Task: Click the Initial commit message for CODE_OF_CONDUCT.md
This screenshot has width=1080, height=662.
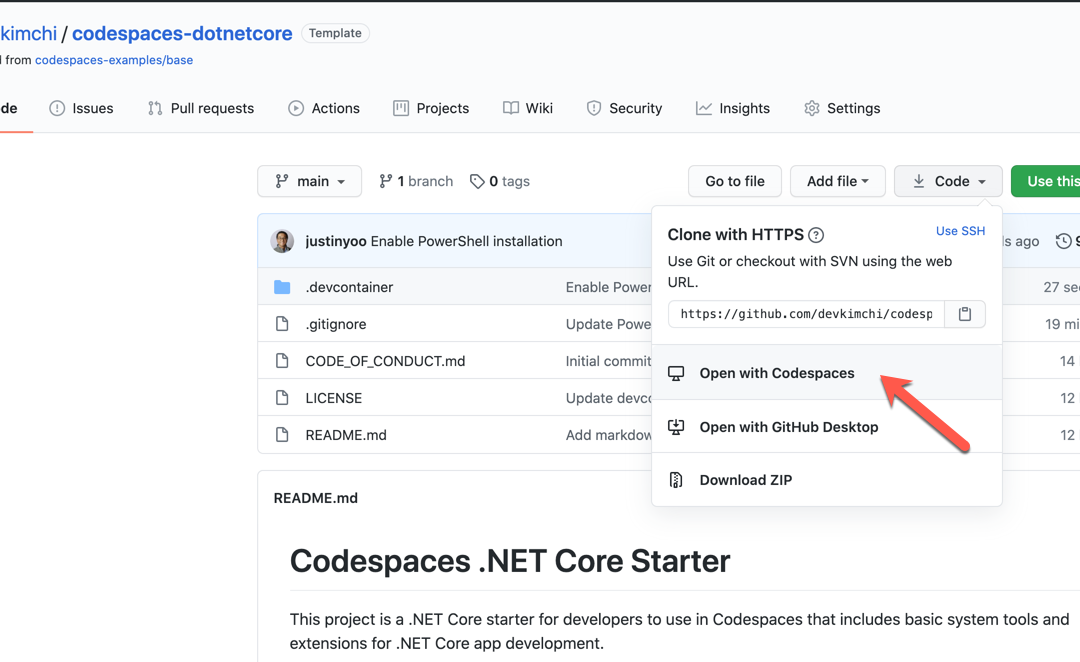Action: tap(608, 361)
